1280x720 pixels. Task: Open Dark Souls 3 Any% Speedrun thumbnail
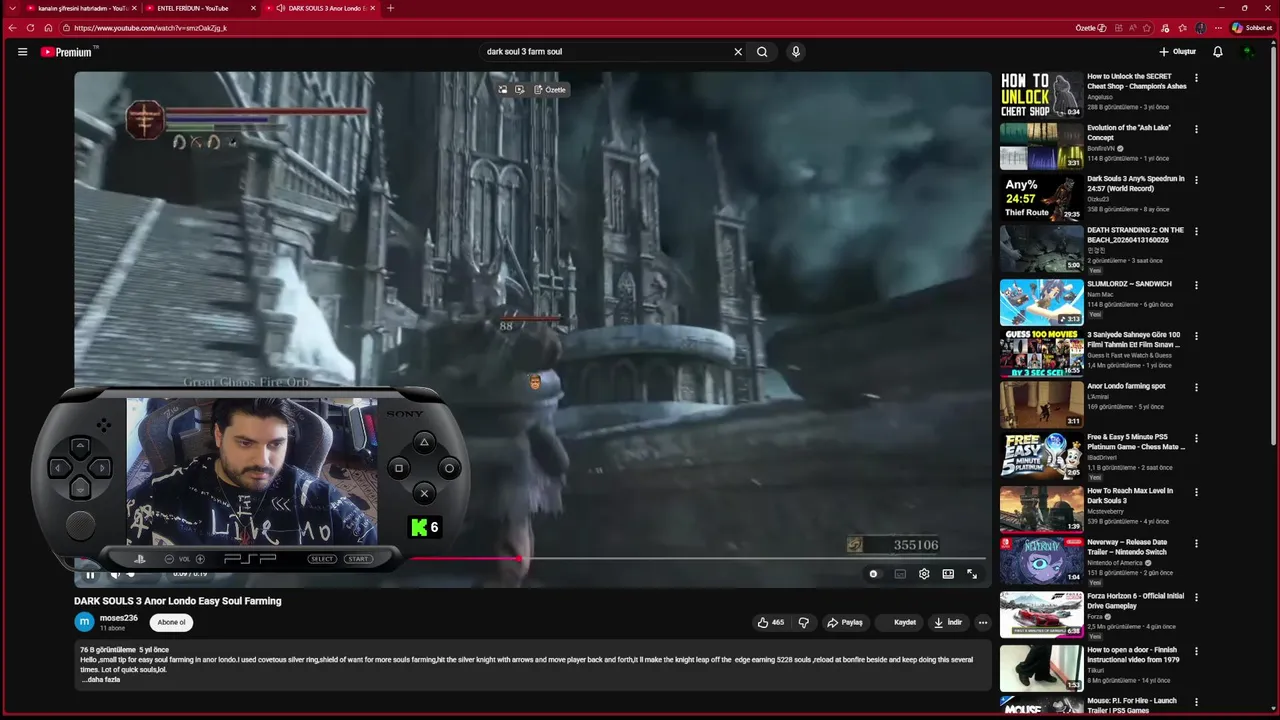pyautogui.click(x=1041, y=198)
